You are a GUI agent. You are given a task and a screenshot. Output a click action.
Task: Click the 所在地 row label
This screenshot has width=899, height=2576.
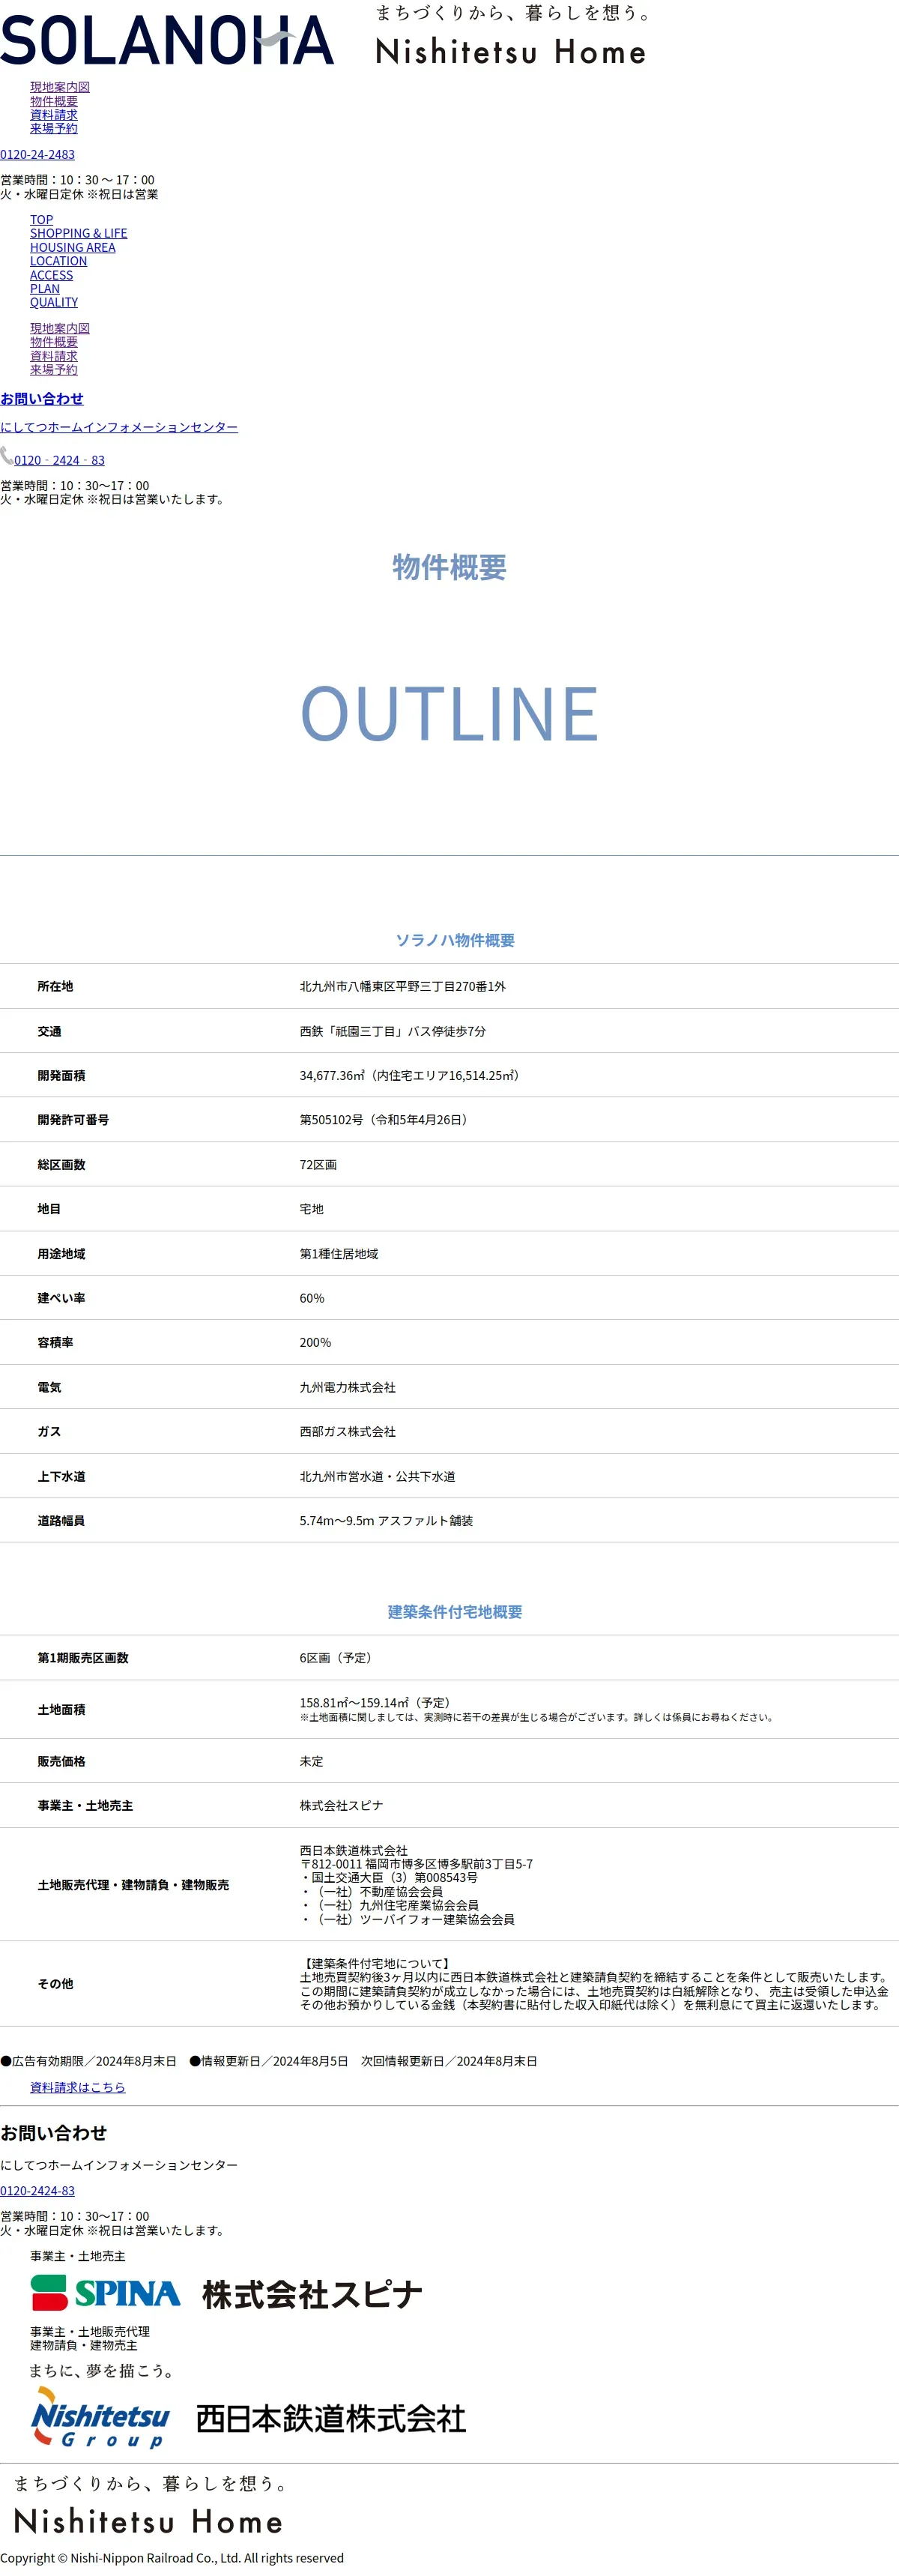[55, 986]
